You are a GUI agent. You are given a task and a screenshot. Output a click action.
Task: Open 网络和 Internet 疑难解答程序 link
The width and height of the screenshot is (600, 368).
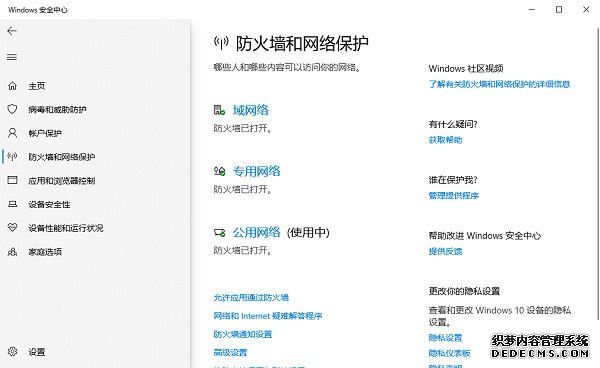[x=268, y=316]
